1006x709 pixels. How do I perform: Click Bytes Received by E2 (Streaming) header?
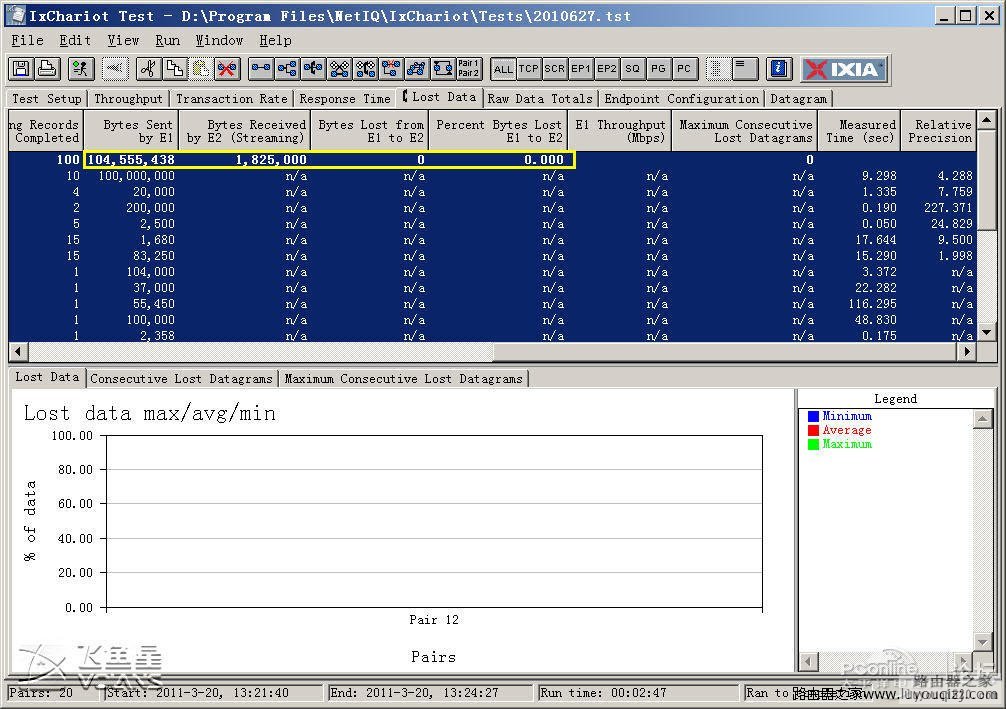coord(244,131)
